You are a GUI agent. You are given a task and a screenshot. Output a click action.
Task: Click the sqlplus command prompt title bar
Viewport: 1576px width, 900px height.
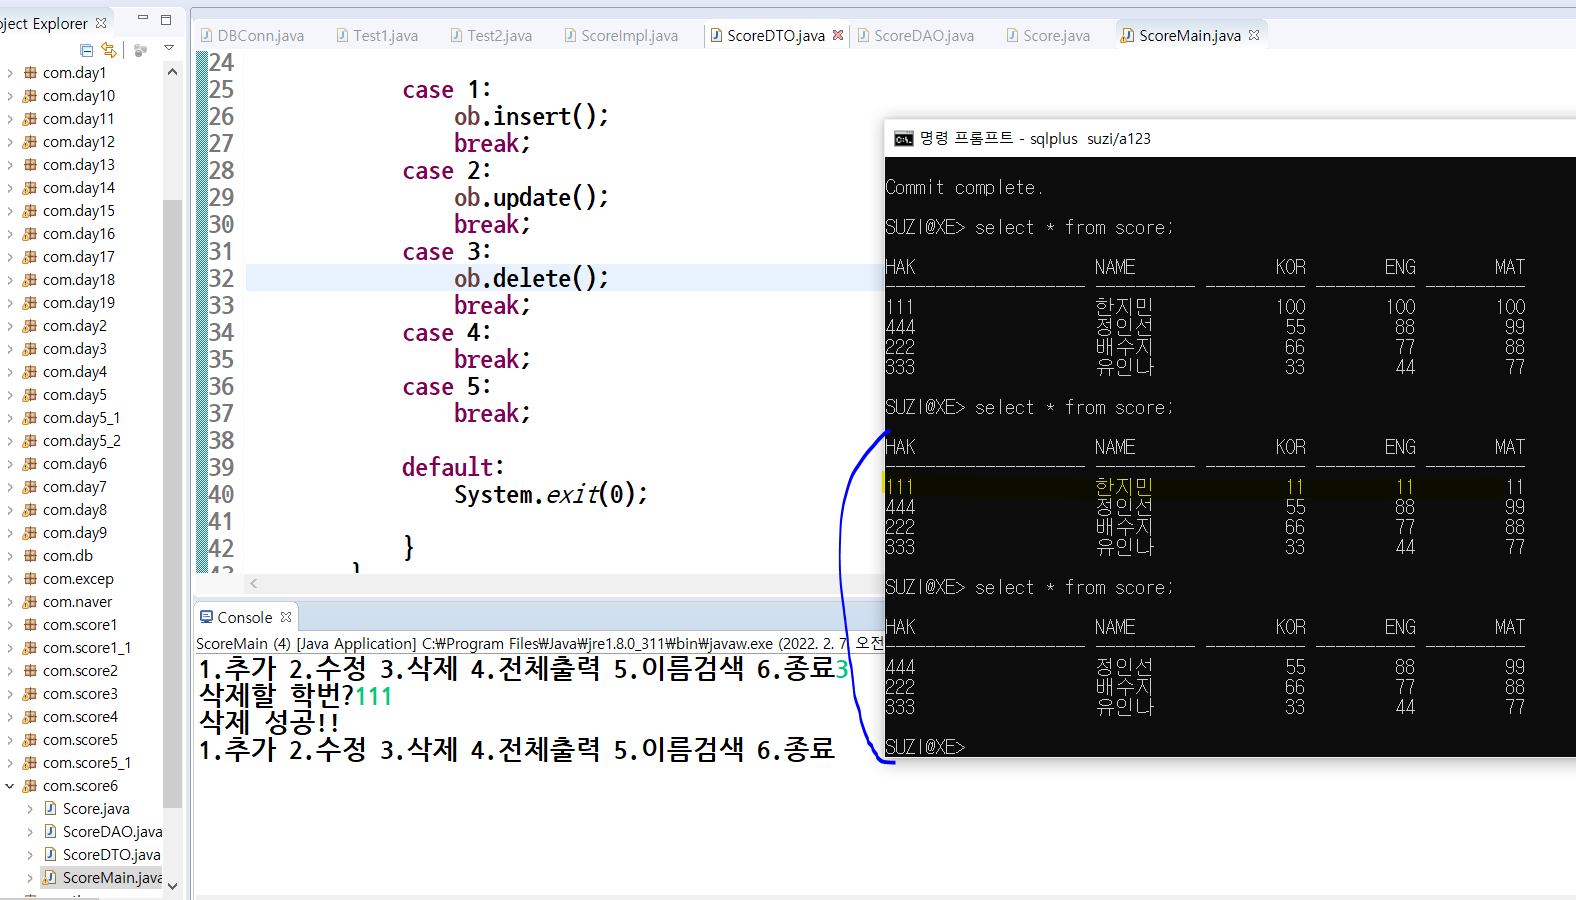(1230, 138)
